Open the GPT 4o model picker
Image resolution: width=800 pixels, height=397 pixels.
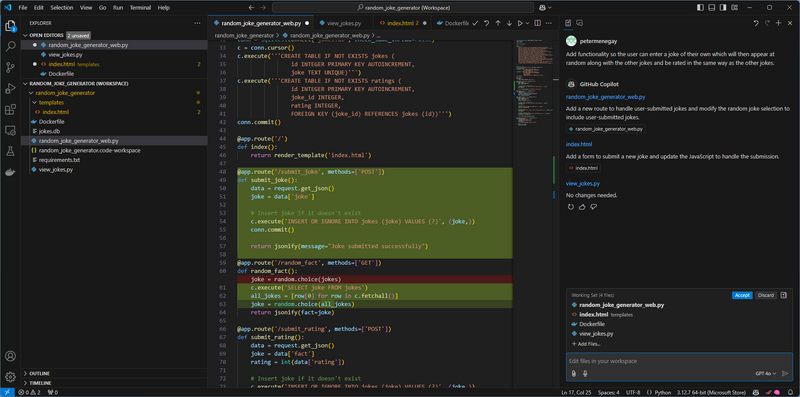pos(766,374)
